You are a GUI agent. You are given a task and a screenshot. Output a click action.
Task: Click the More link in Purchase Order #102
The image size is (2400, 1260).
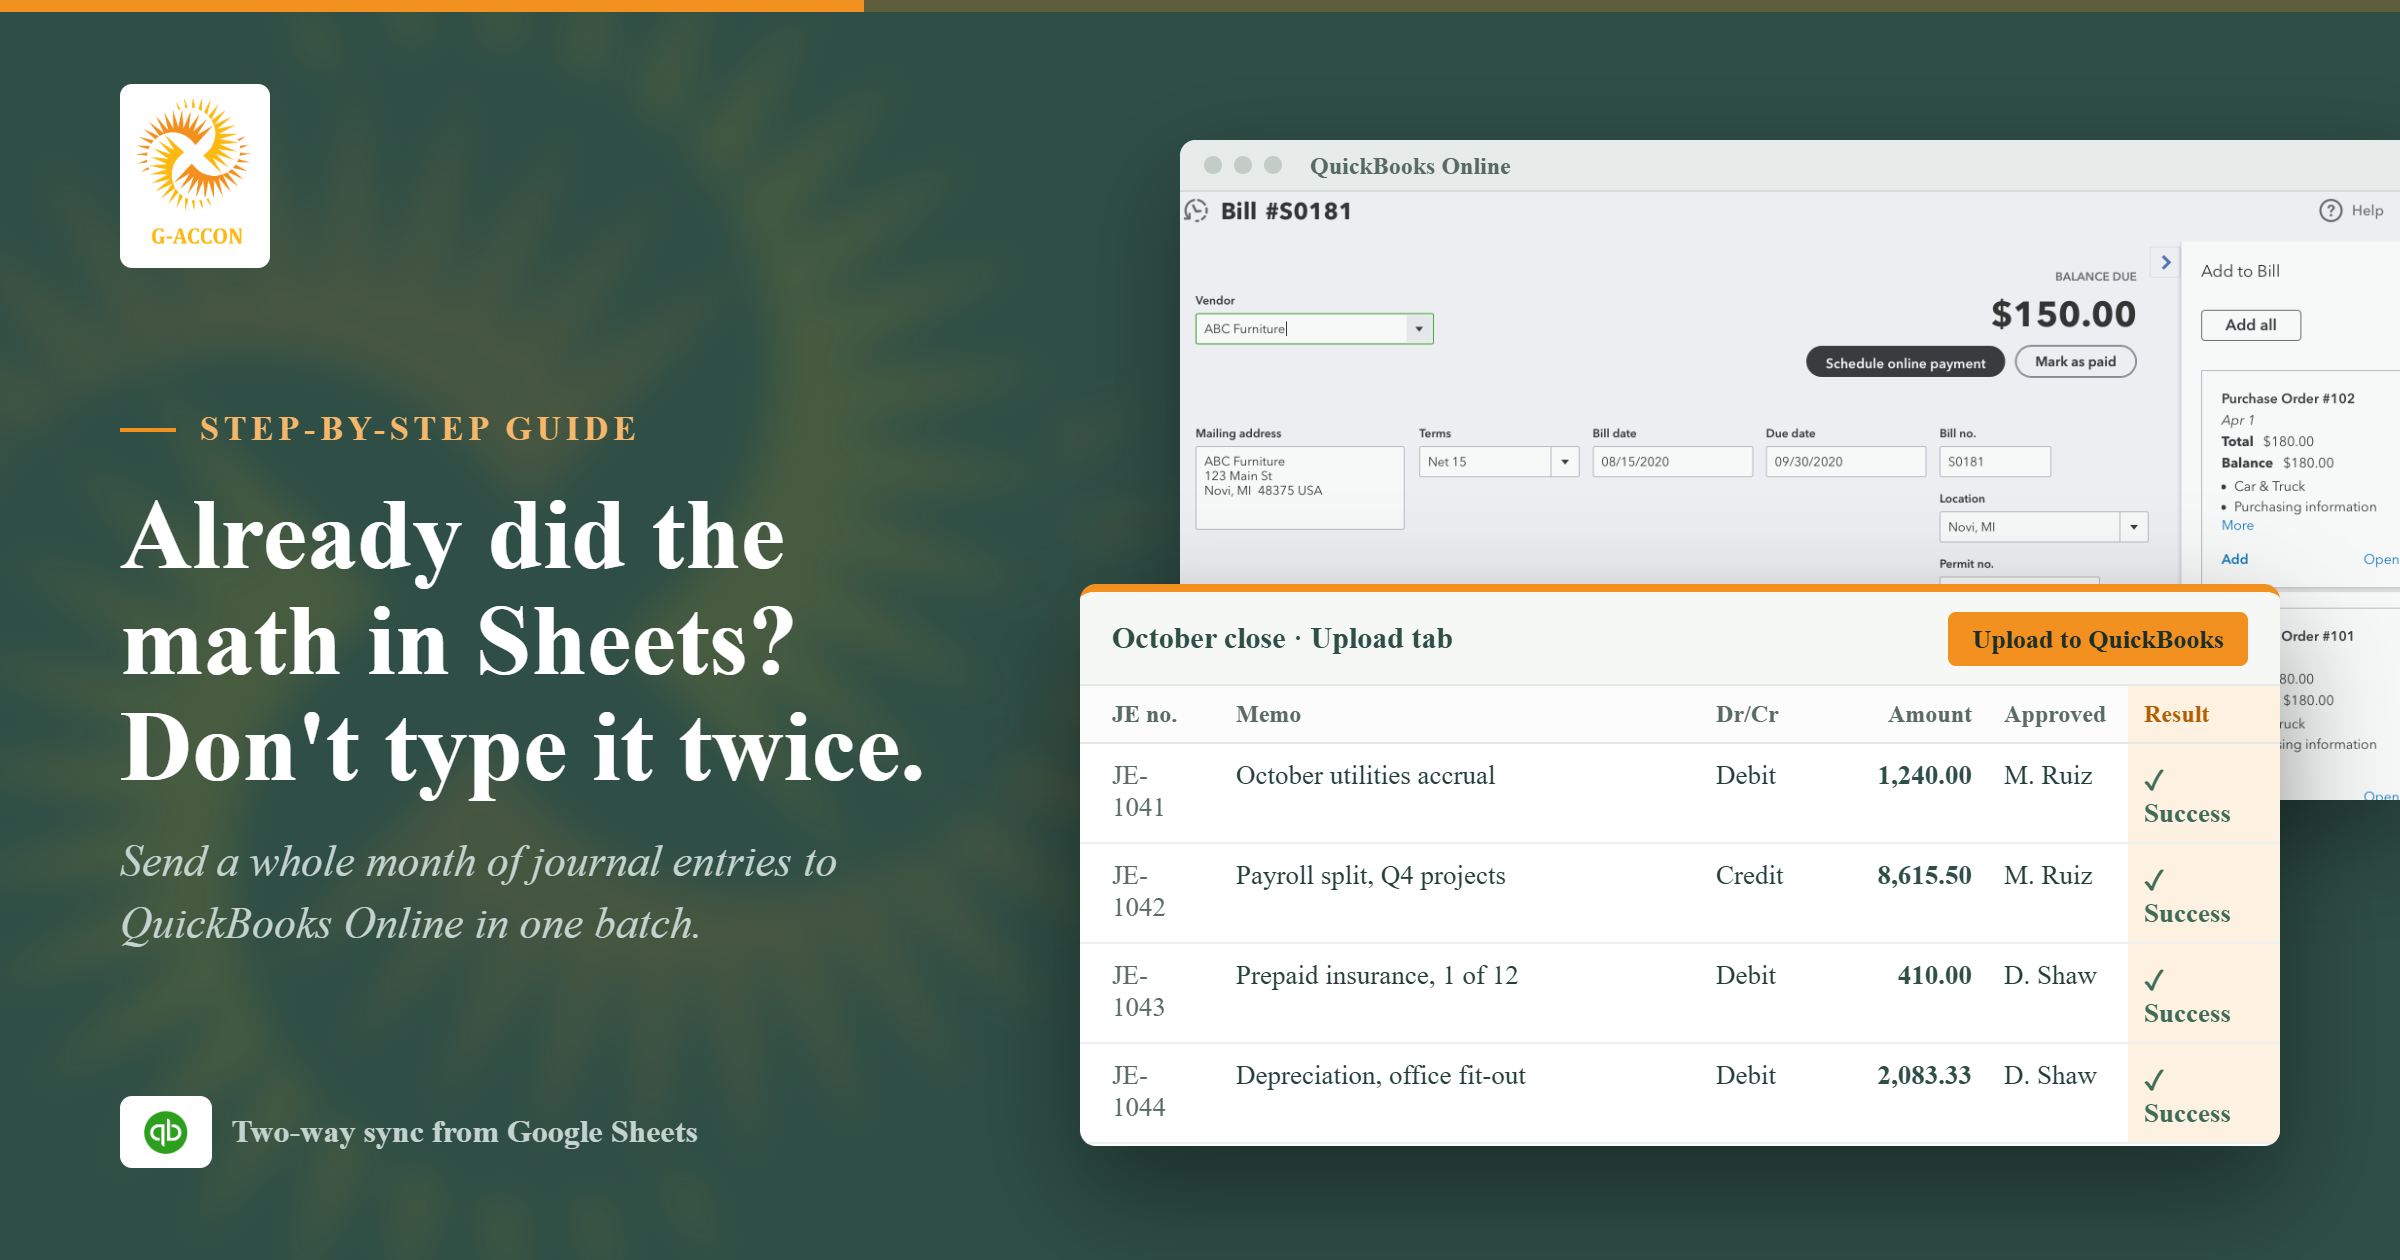2237,526
